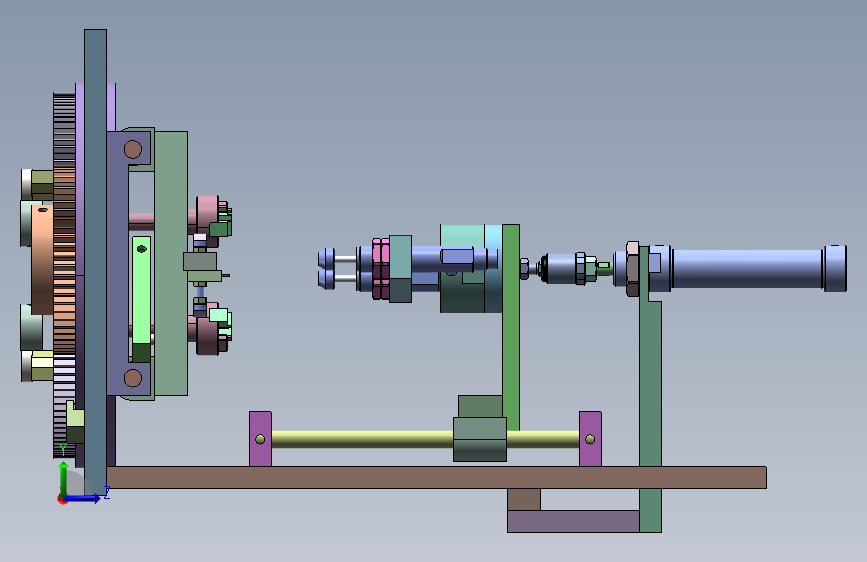Image resolution: width=867 pixels, height=562 pixels.
Task: Pick the light green slotted bar
Action: pos(142,299)
